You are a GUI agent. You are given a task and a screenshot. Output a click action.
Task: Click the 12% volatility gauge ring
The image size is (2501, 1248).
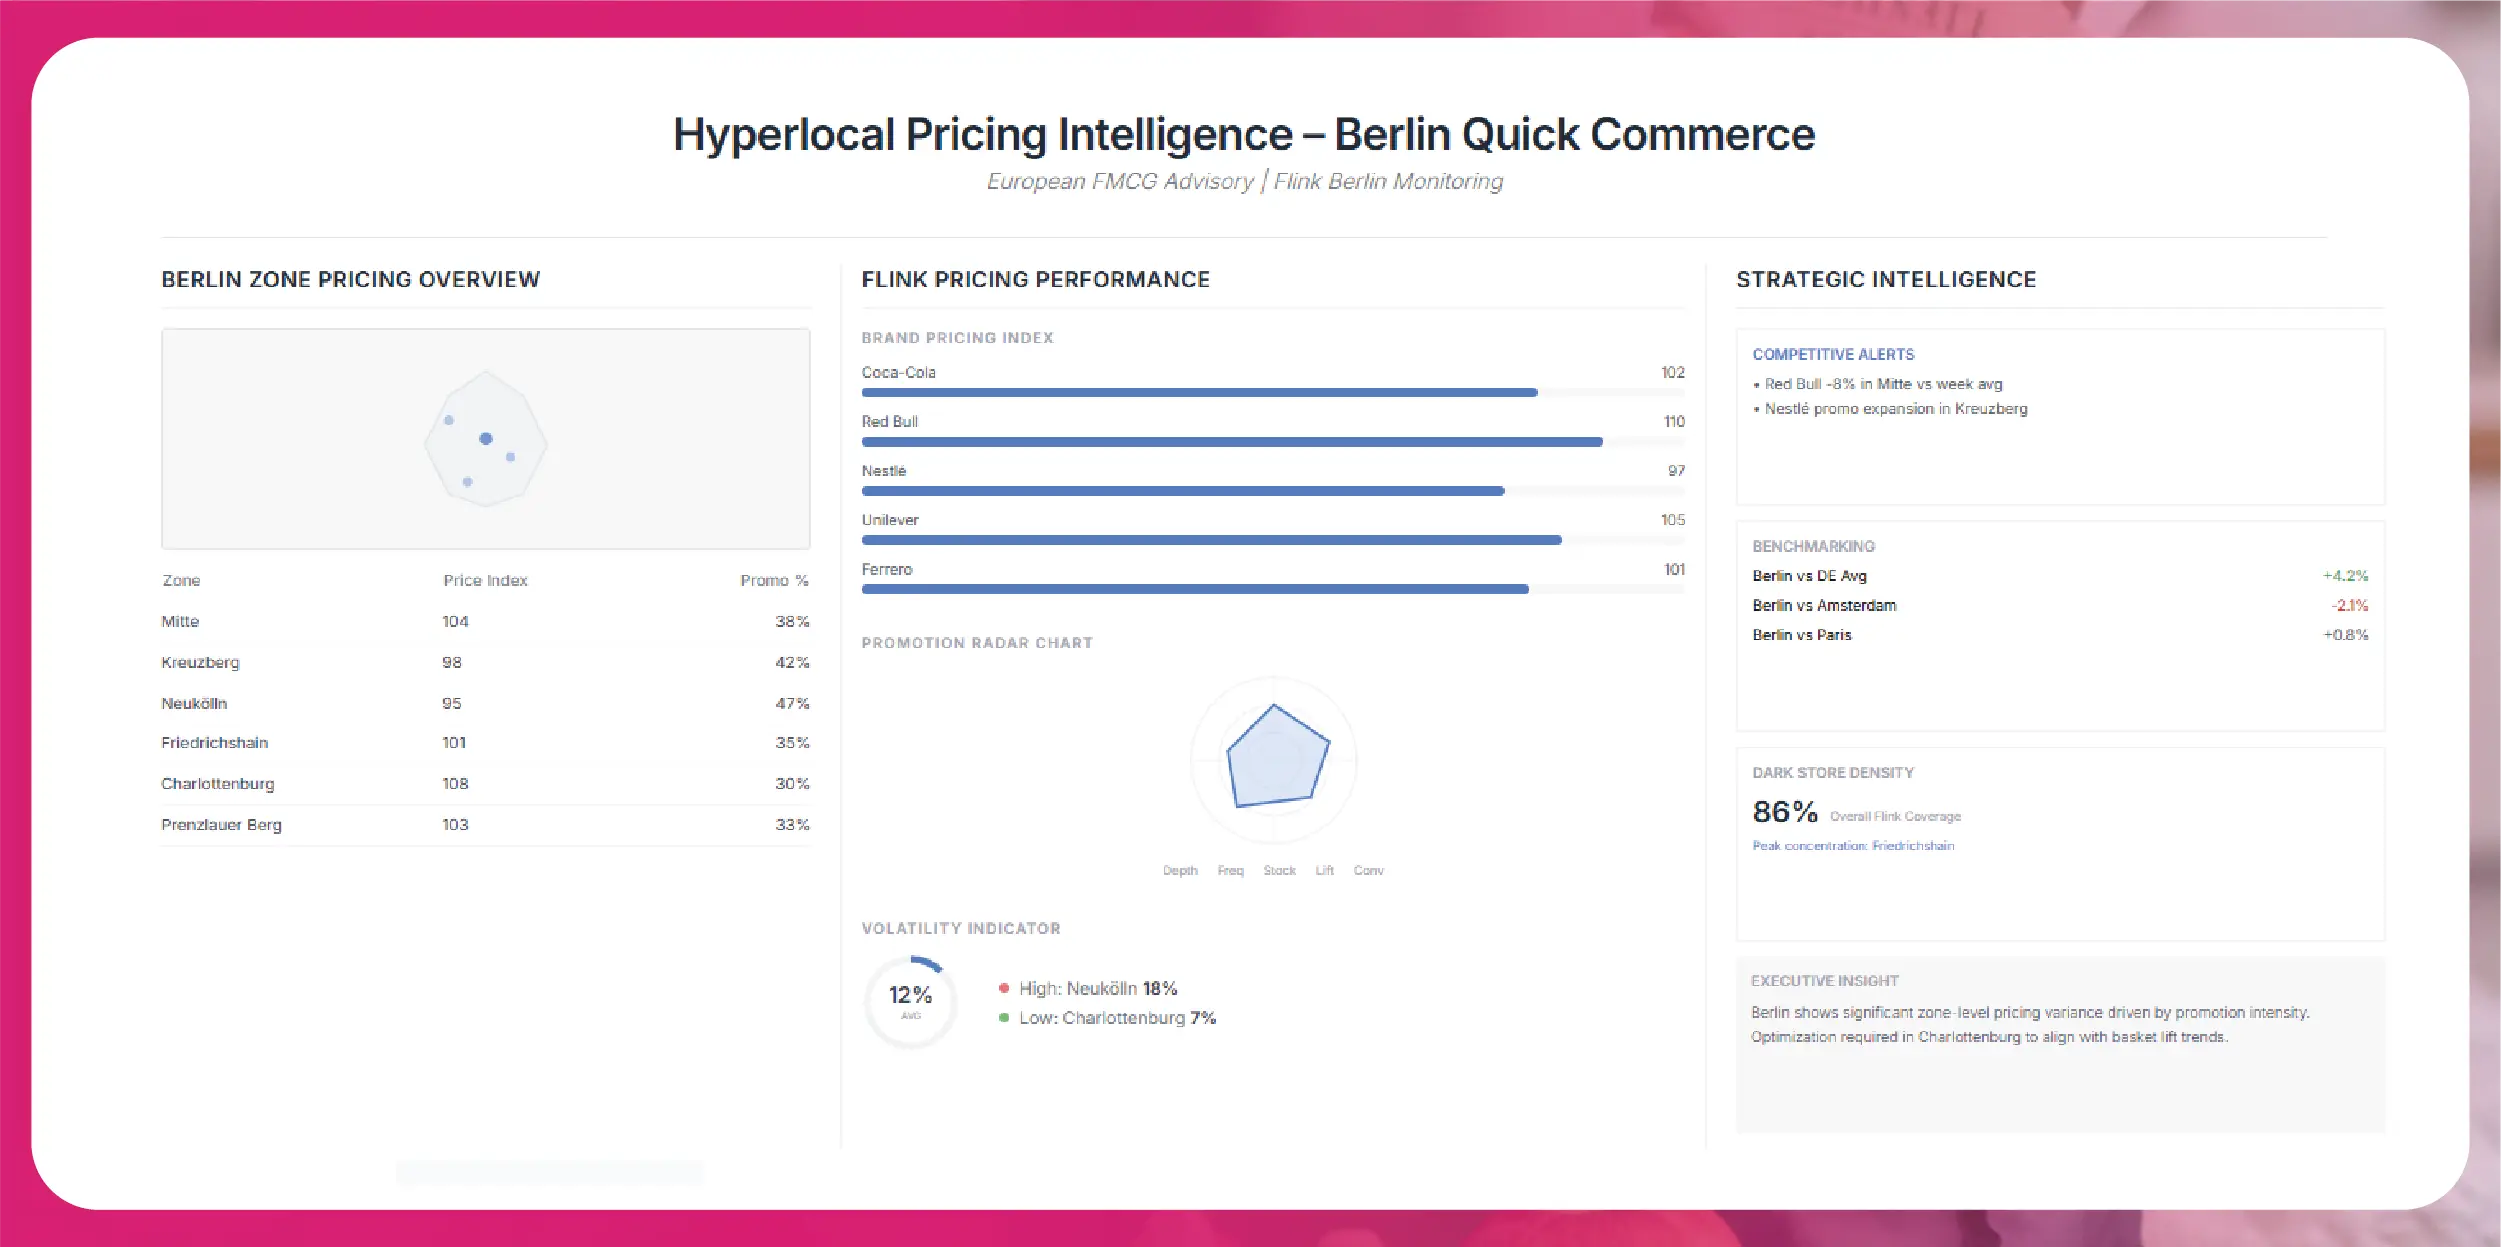[910, 1002]
